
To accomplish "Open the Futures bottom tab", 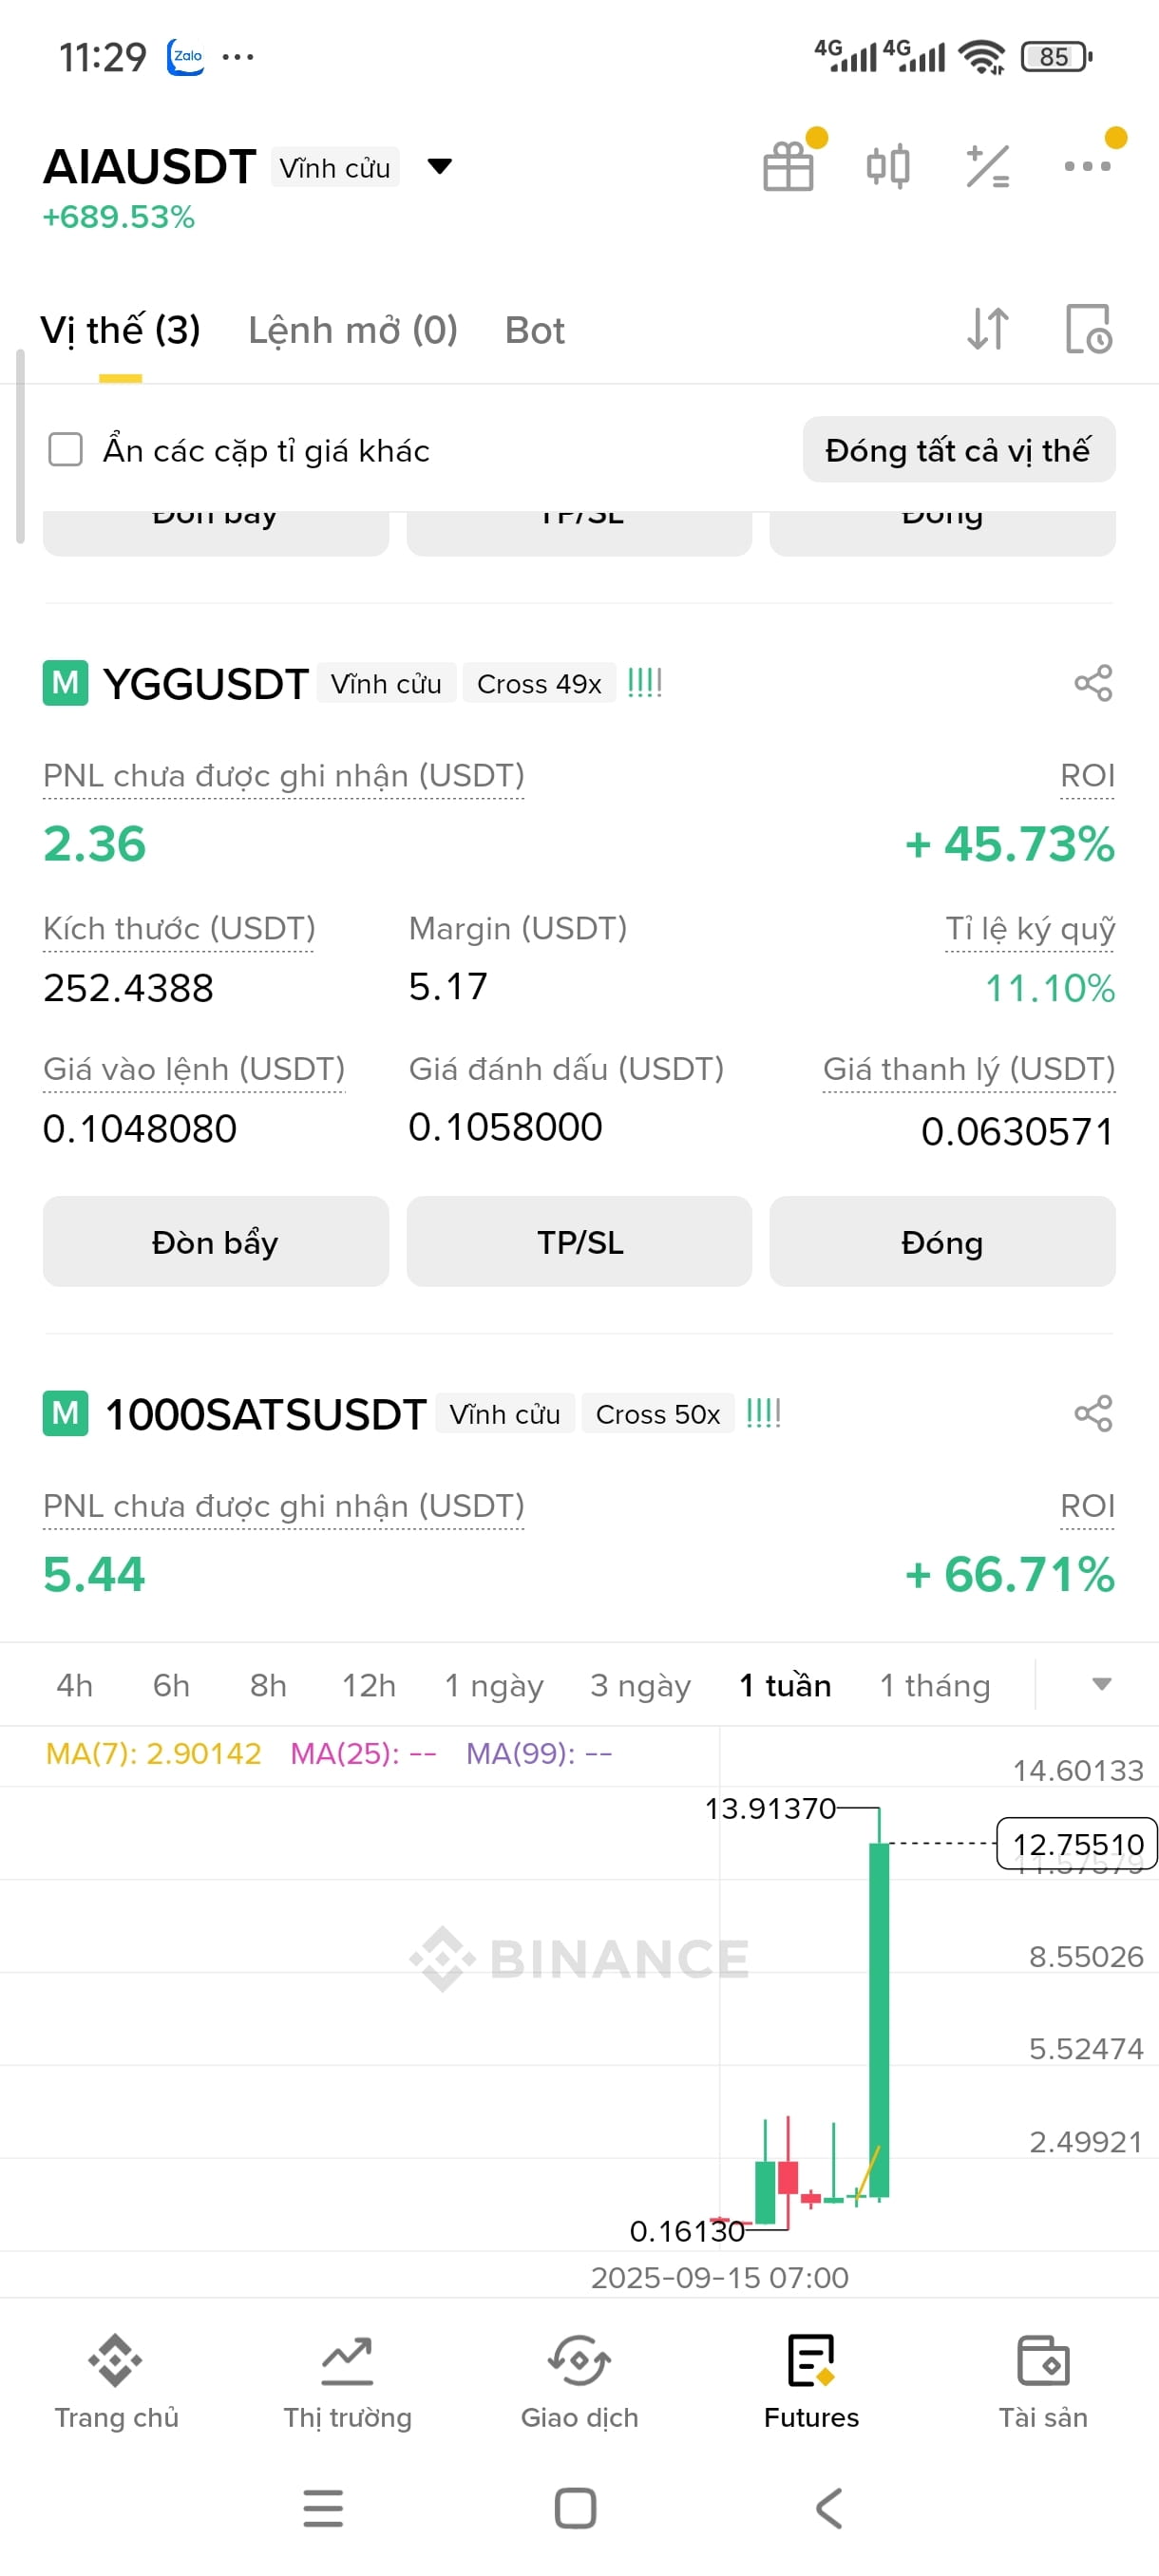I will [x=811, y=2382].
